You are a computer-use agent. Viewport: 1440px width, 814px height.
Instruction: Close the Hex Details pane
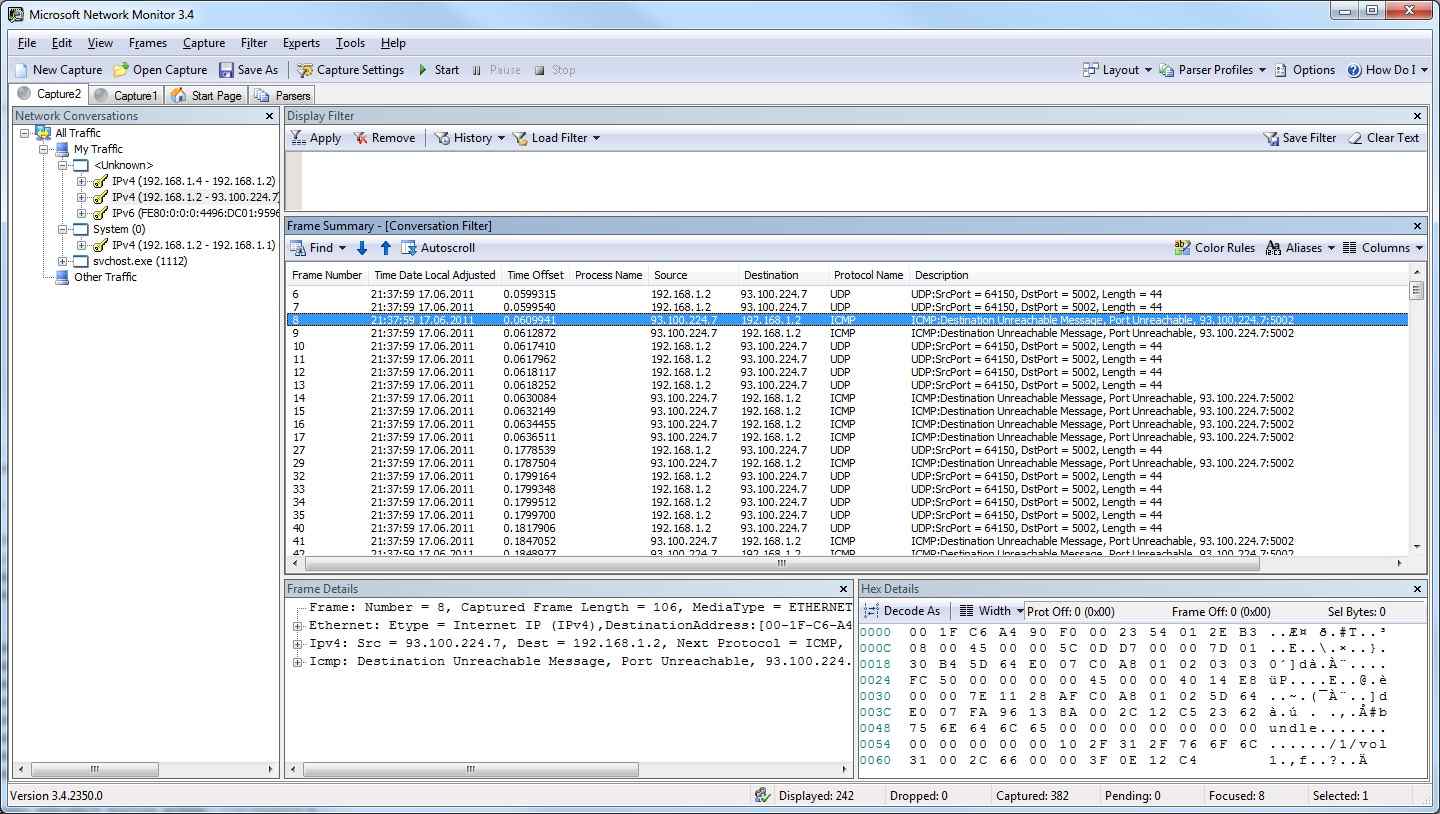click(x=1417, y=589)
